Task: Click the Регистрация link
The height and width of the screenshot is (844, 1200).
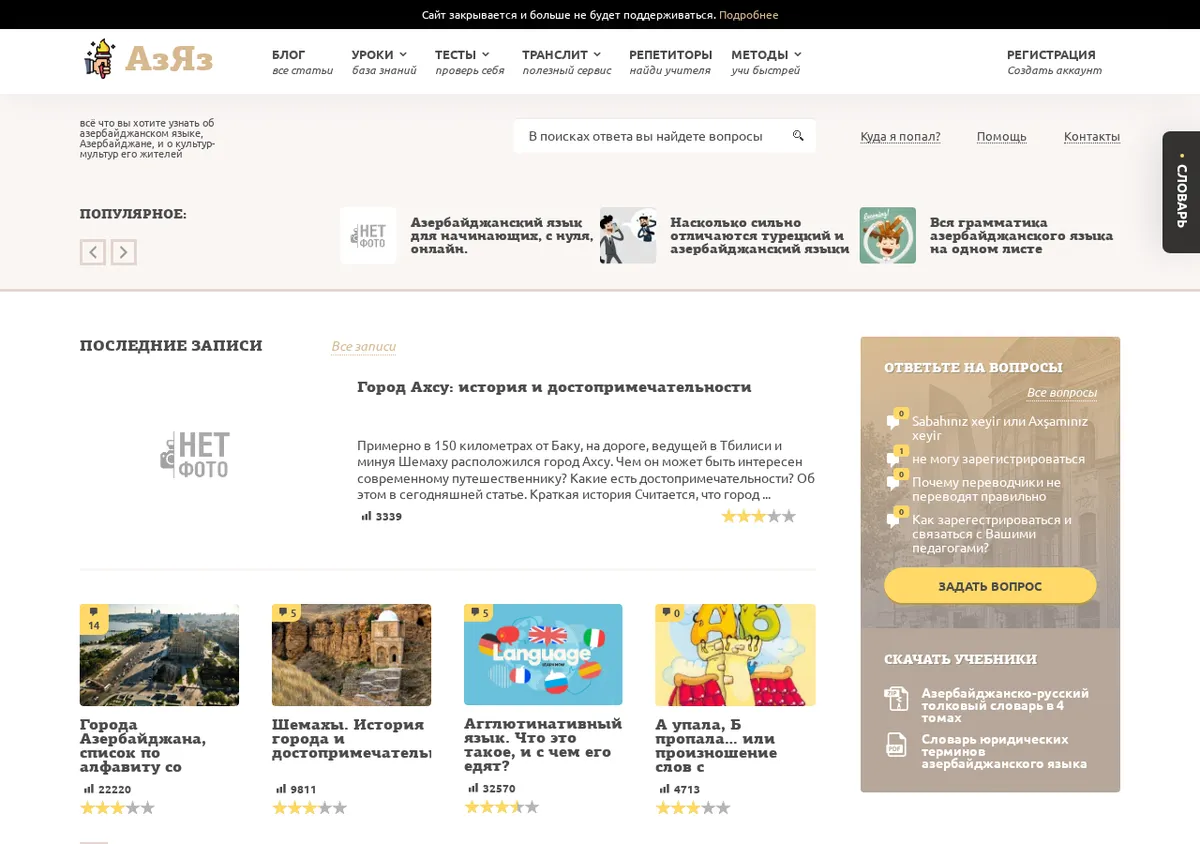Action: (1051, 55)
